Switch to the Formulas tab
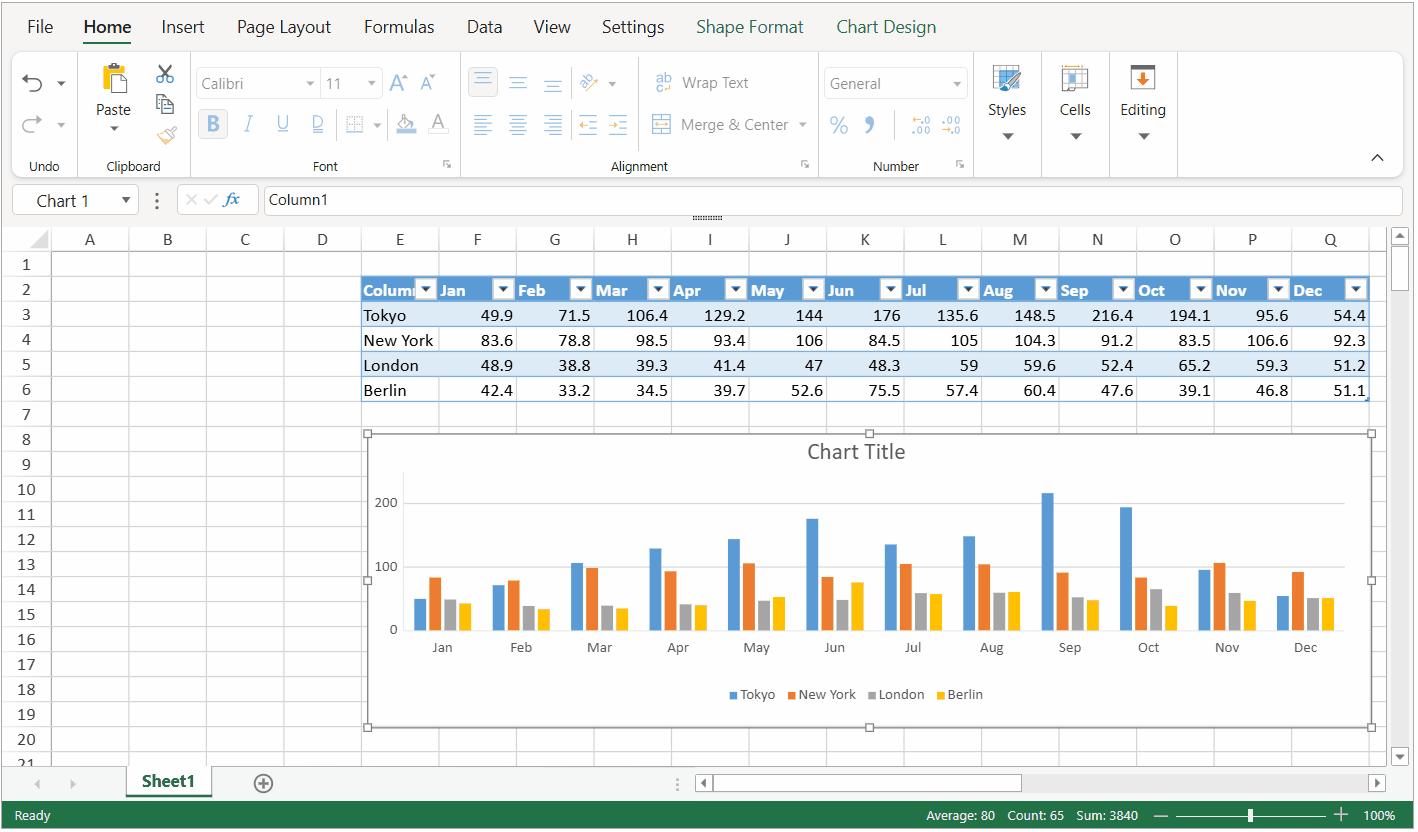 tap(399, 27)
